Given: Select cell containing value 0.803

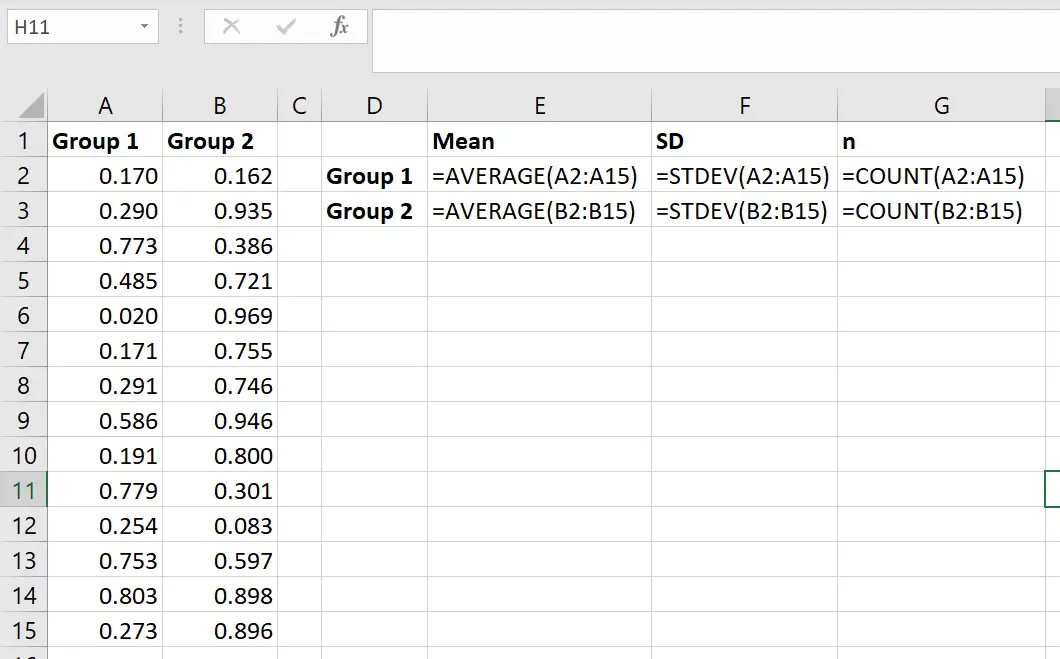Looking at the screenshot, I should 105,596.
